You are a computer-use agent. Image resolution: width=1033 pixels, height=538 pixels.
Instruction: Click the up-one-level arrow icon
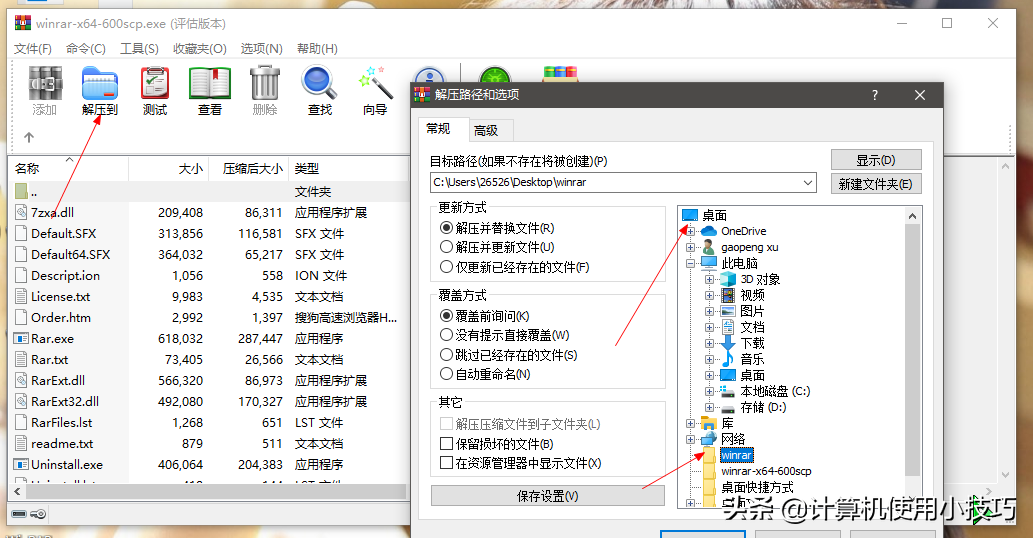coord(29,137)
